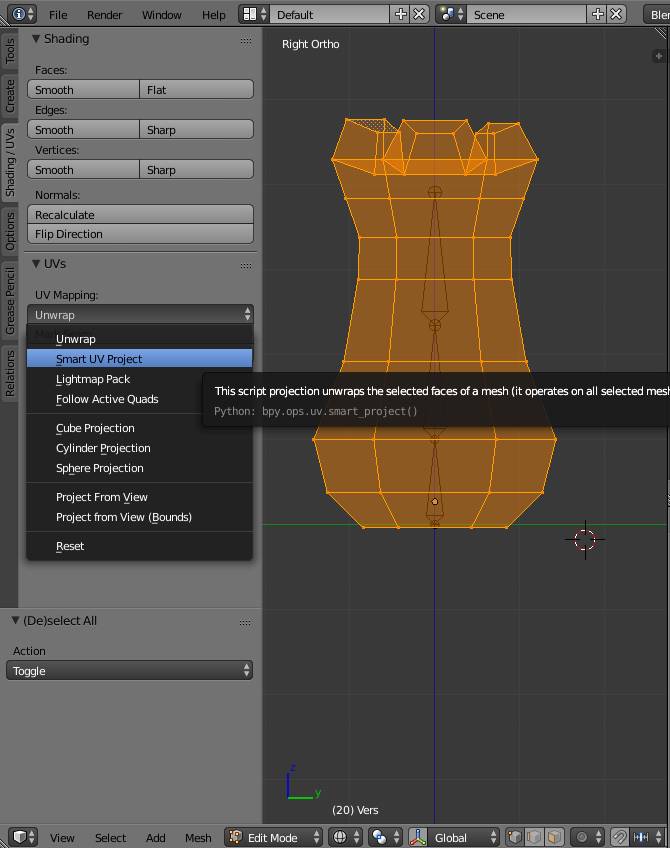The width and height of the screenshot is (670, 848).
Task: Click the Shading panel grip dots
Action: 246,41
